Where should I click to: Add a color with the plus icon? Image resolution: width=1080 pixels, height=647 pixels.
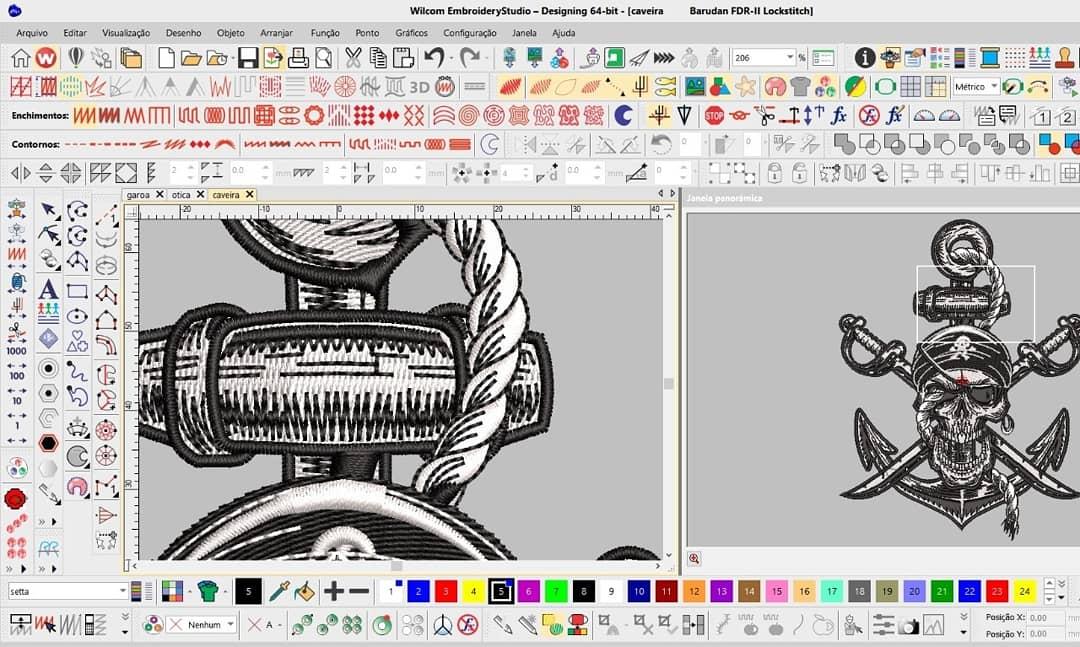point(334,591)
